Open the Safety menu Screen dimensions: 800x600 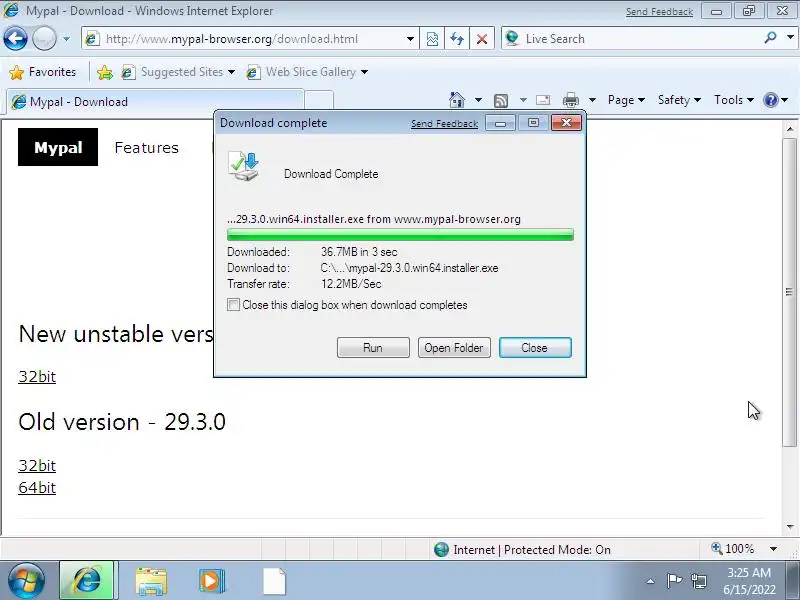tap(679, 100)
